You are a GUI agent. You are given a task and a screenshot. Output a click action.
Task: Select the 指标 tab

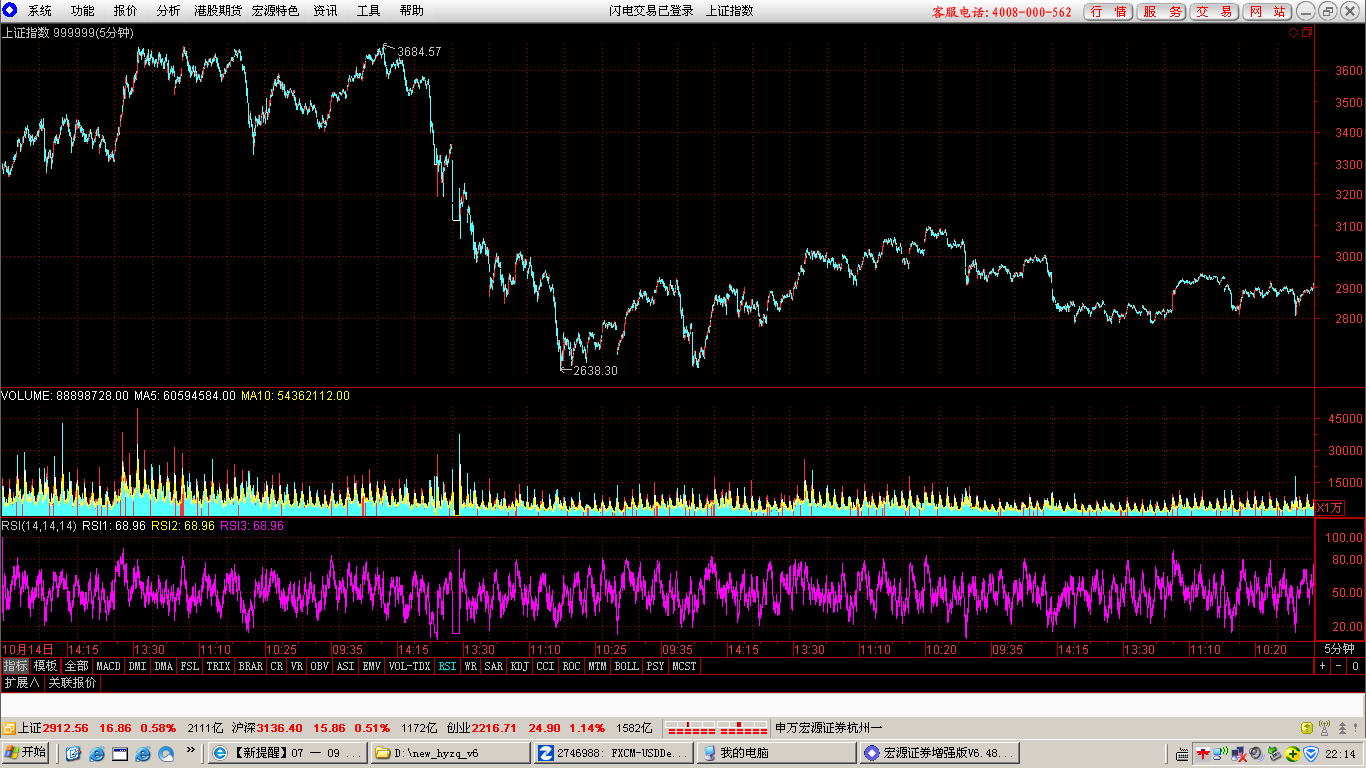tap(16, 666)
